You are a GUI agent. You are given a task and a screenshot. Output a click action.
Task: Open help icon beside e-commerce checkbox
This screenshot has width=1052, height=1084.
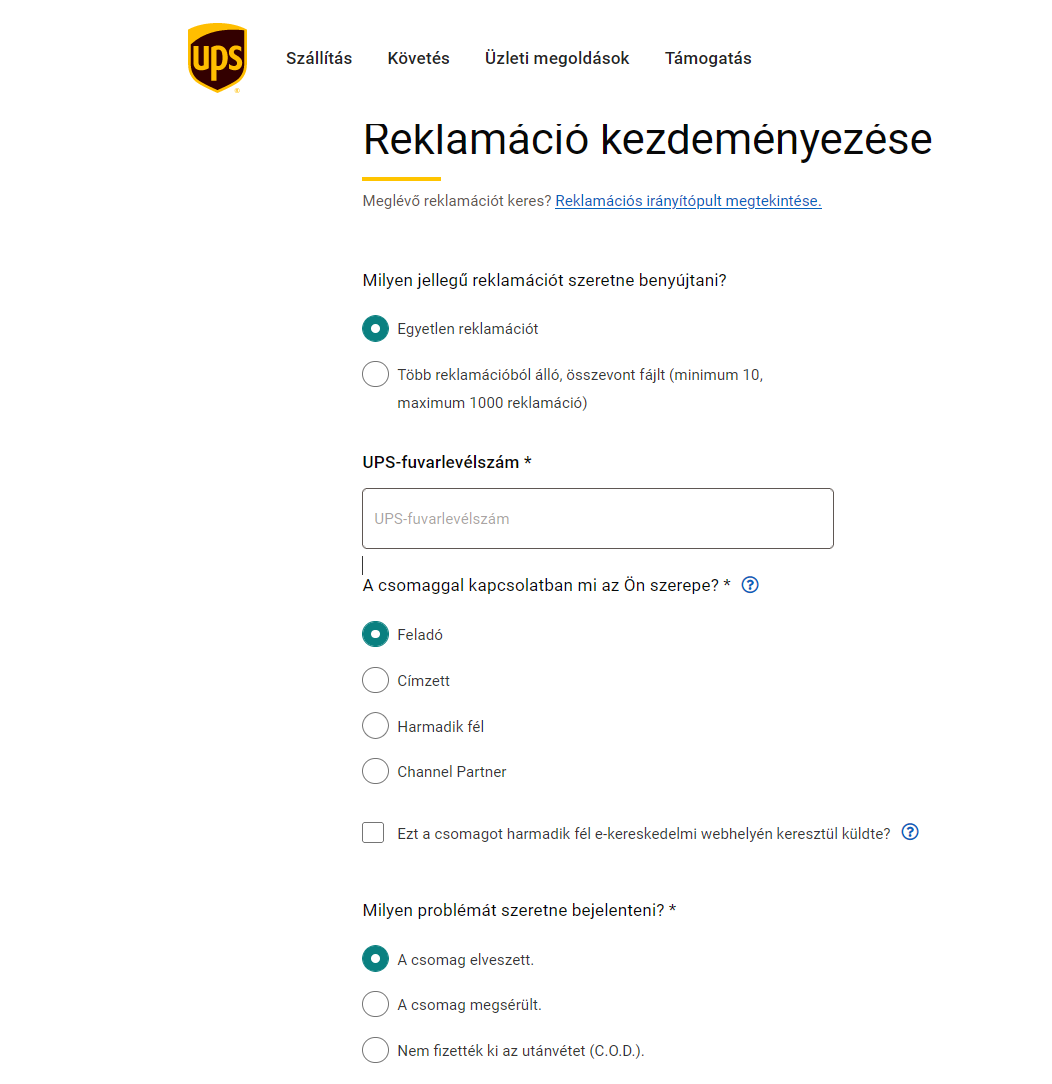[x=910, y=832]
